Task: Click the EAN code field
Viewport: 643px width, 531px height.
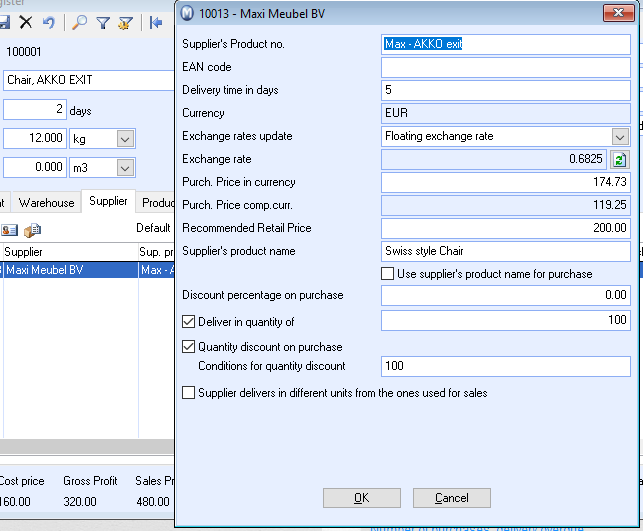Action: (x=506, y=67)
